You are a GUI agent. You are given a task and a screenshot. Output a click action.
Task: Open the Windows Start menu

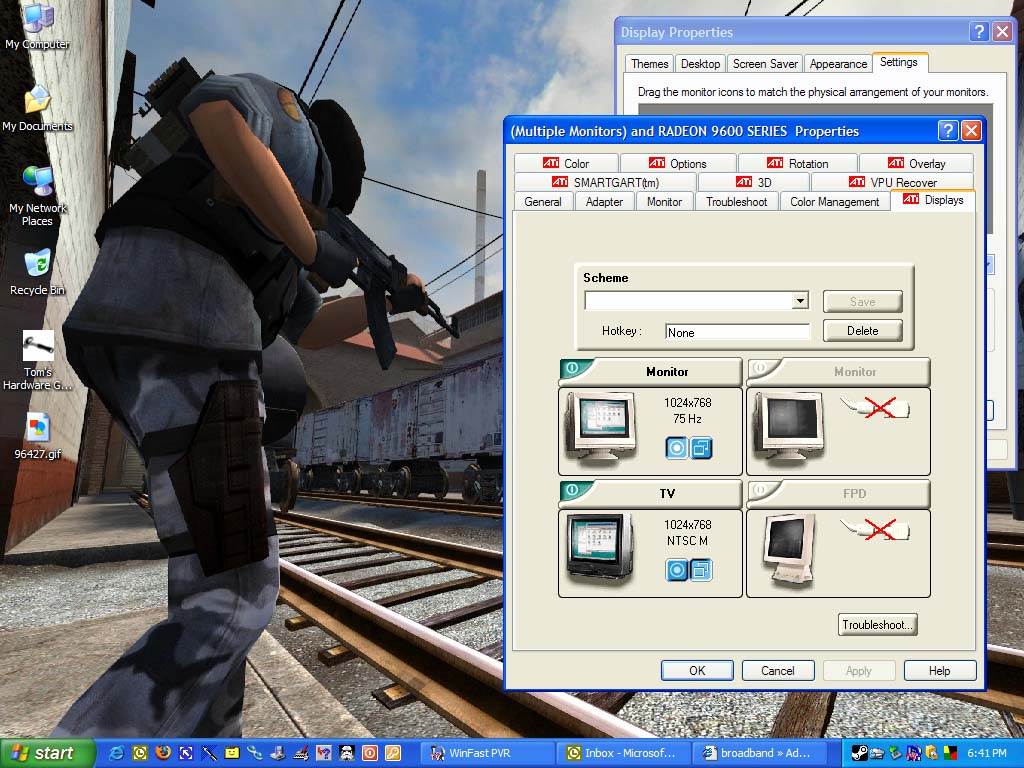(46, 753)
